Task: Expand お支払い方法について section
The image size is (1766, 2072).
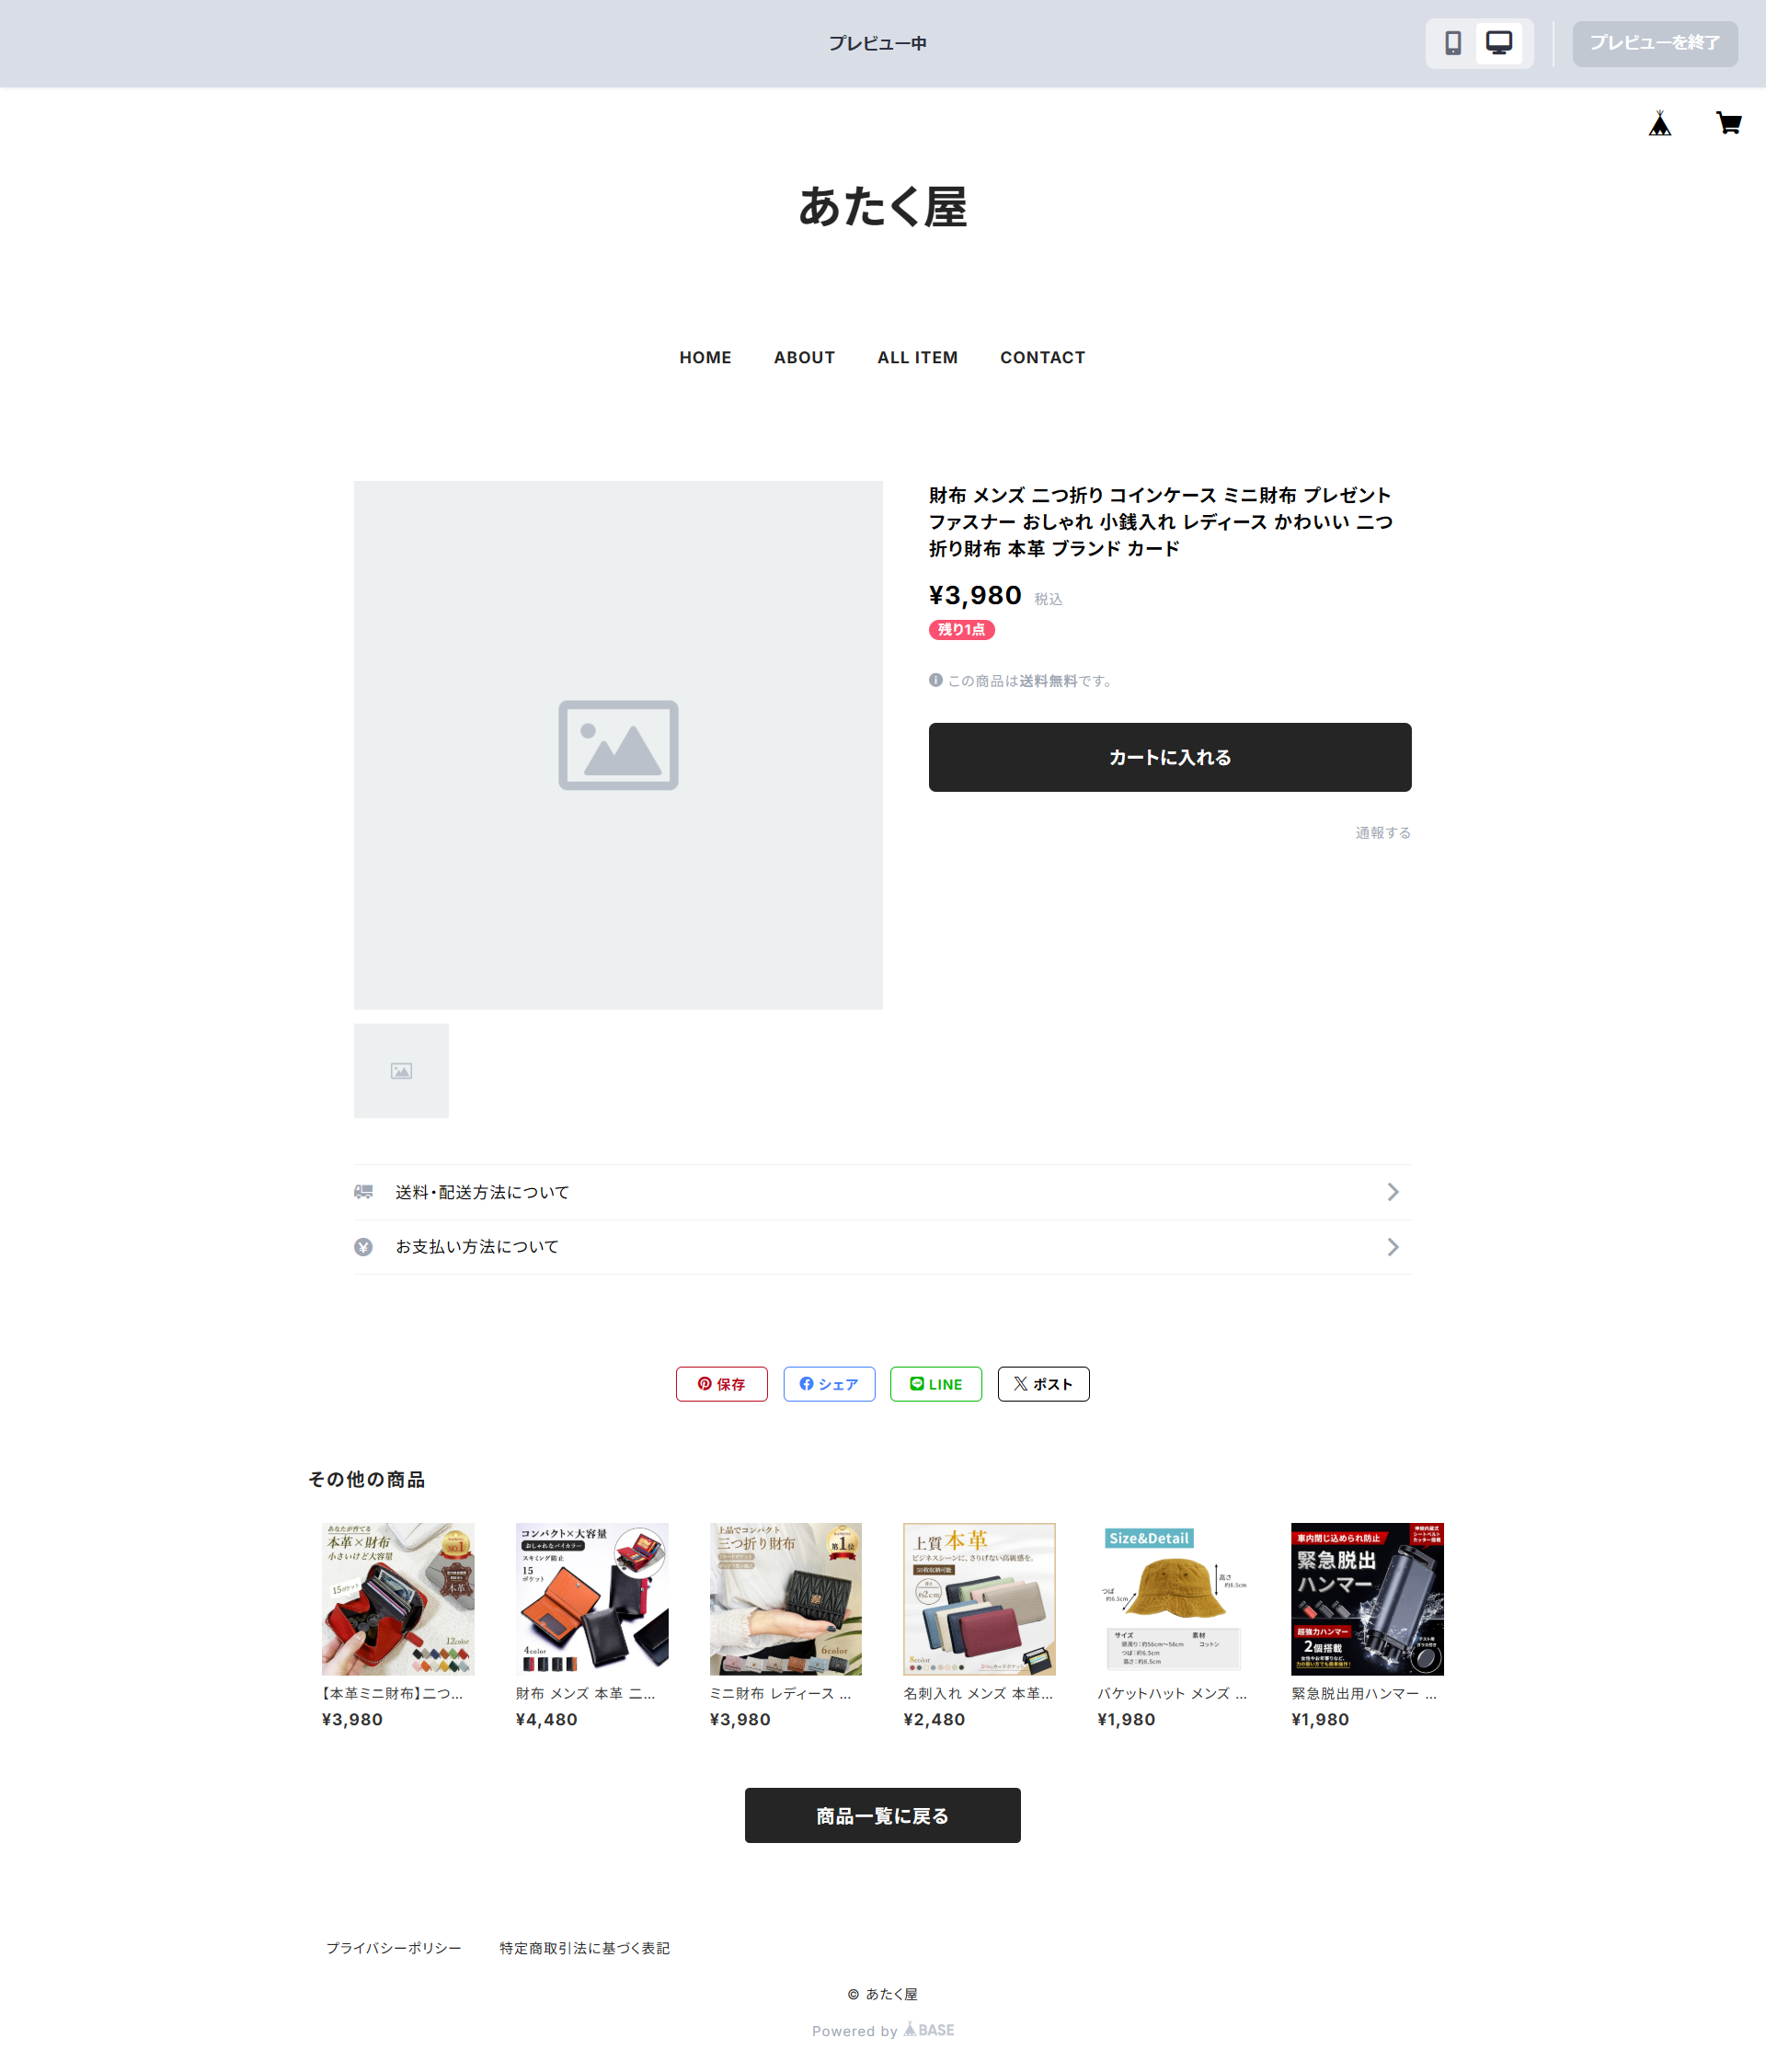Action: pyautogui.click(x=882, y=1247)
